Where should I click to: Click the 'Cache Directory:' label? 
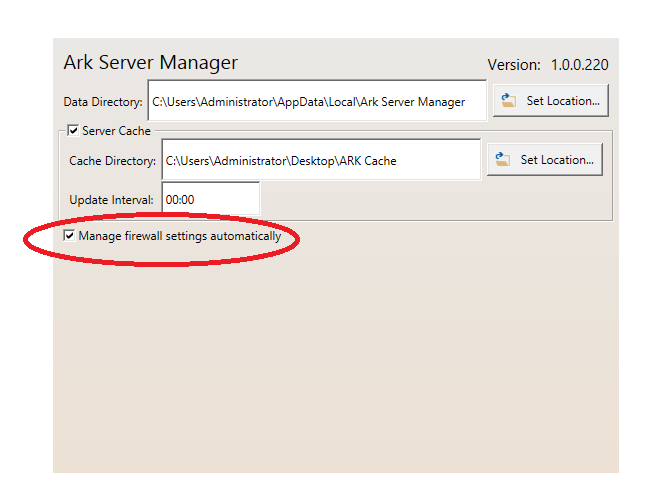click(x=112, y=161)
